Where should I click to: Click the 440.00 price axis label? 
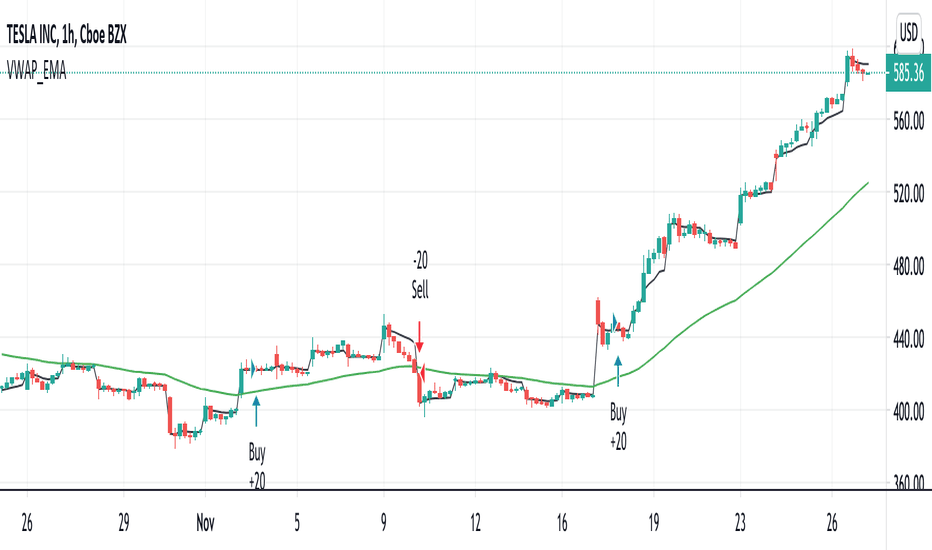pos(909,339)
